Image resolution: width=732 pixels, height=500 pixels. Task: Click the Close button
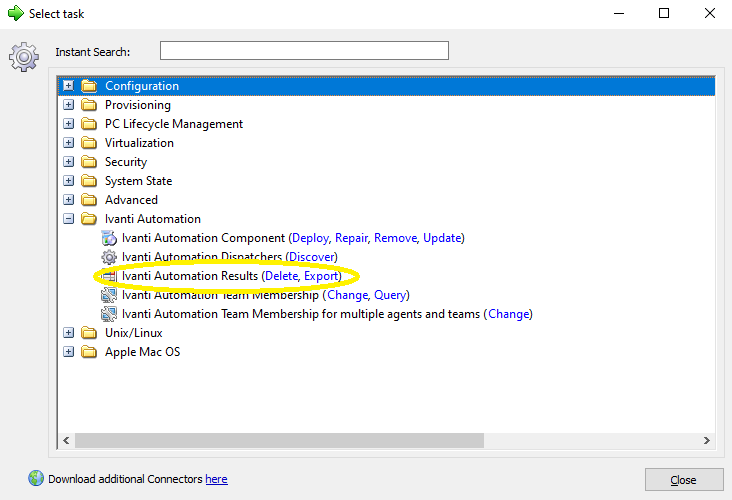point(684,479)
